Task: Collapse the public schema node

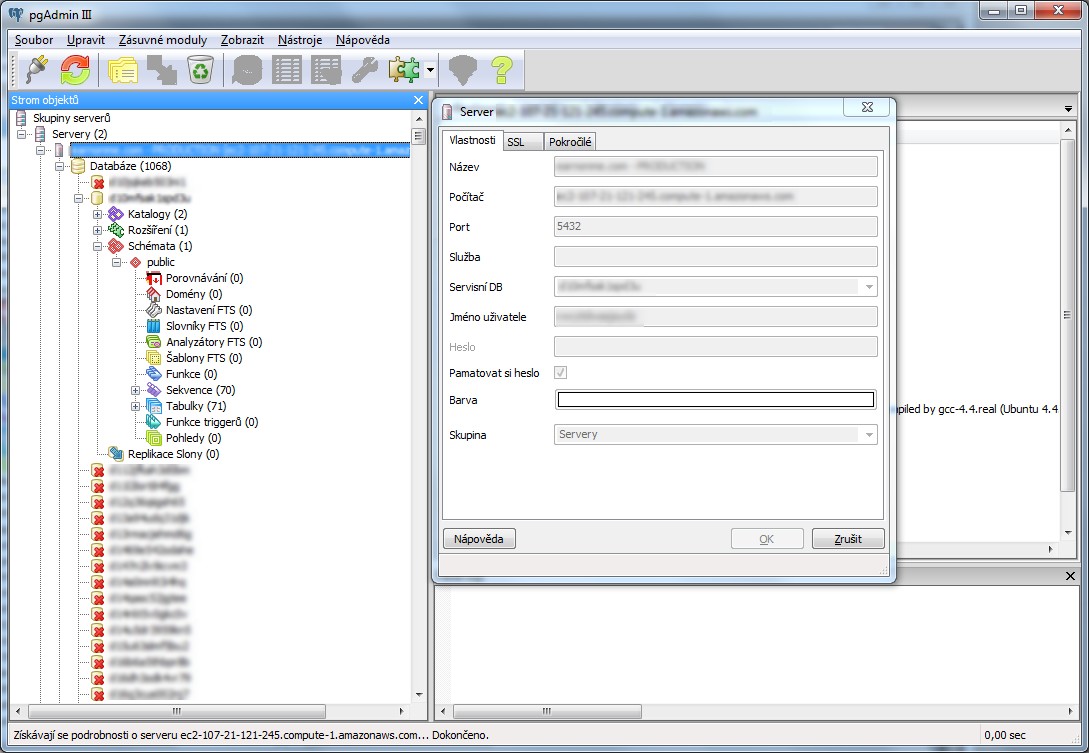Action: pos(117,262)
